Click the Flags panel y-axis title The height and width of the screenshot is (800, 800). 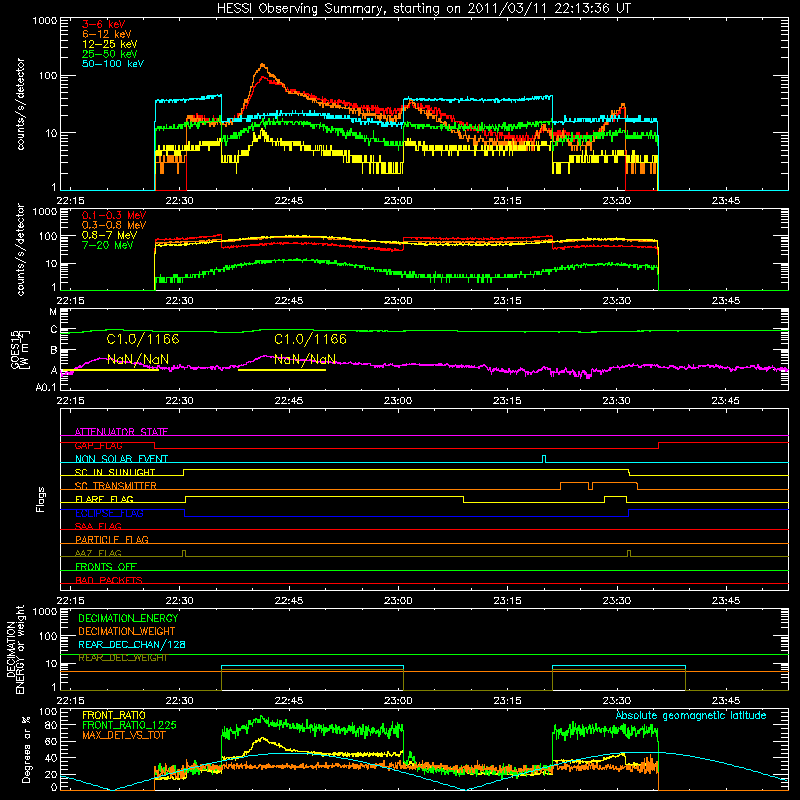(40, 499)
